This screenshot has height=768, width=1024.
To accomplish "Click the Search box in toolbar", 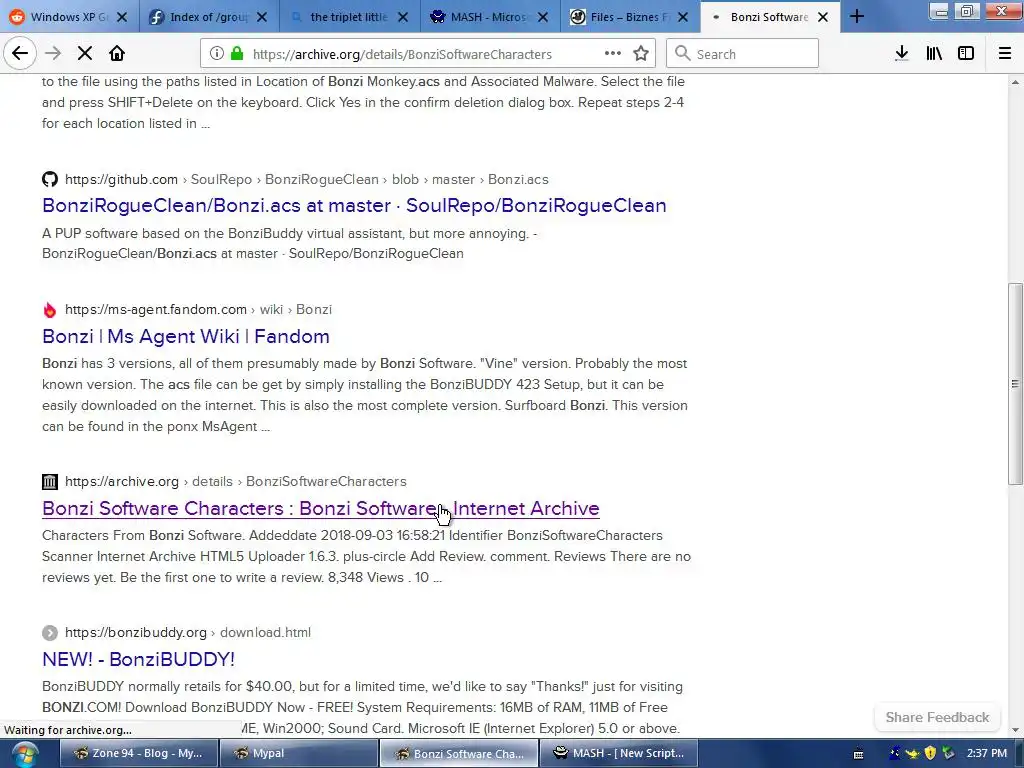I will pyautogui.click(x=742, y=54).
